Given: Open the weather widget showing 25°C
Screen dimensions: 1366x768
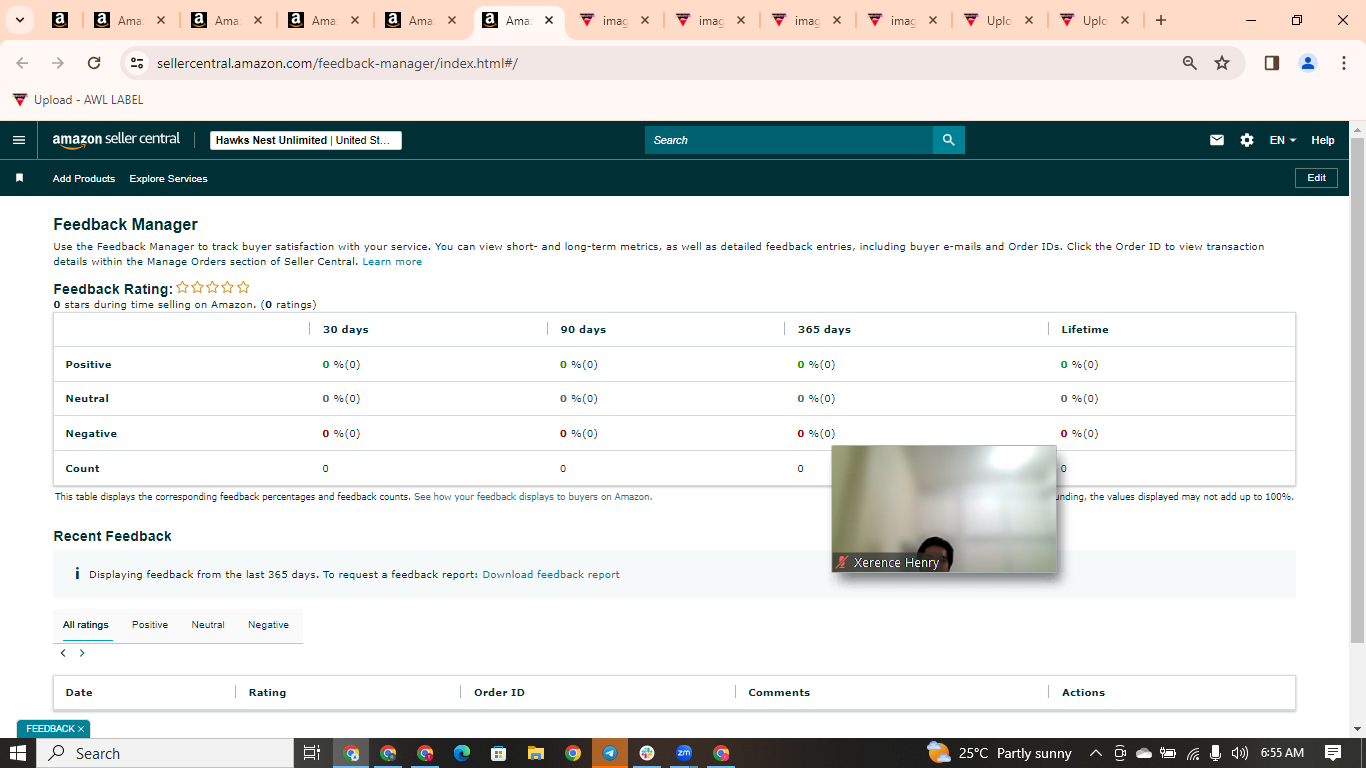Looking at the screenshot, I should 999,753.
